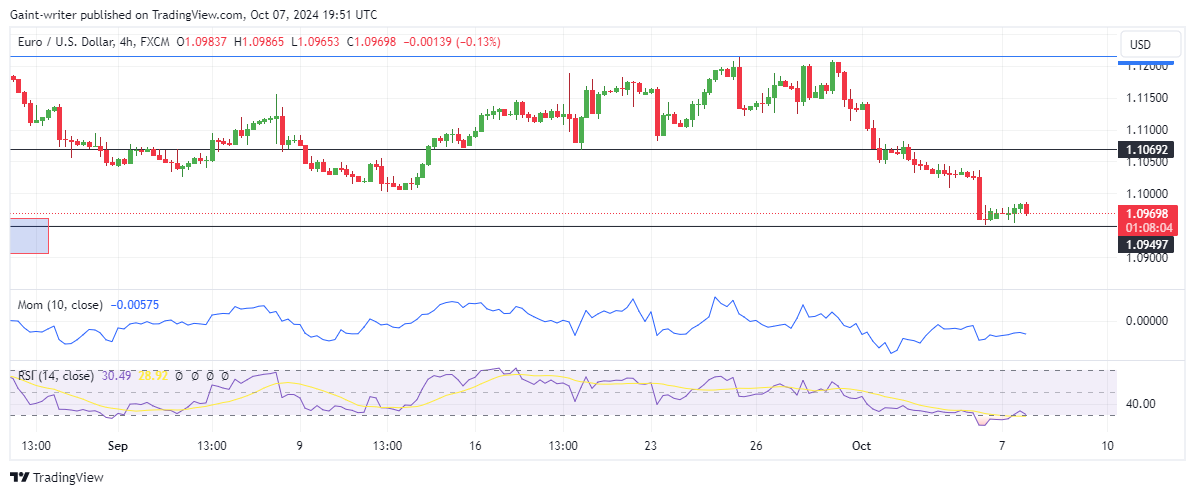Click the 40.00 RSI scale label
This screenshot has width=1195, height=495.
coord(1140,404)
